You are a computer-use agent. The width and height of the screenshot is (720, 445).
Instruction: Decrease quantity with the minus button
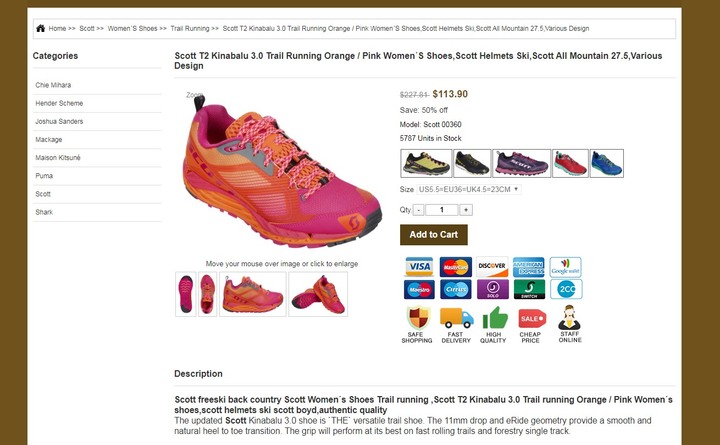418,210
